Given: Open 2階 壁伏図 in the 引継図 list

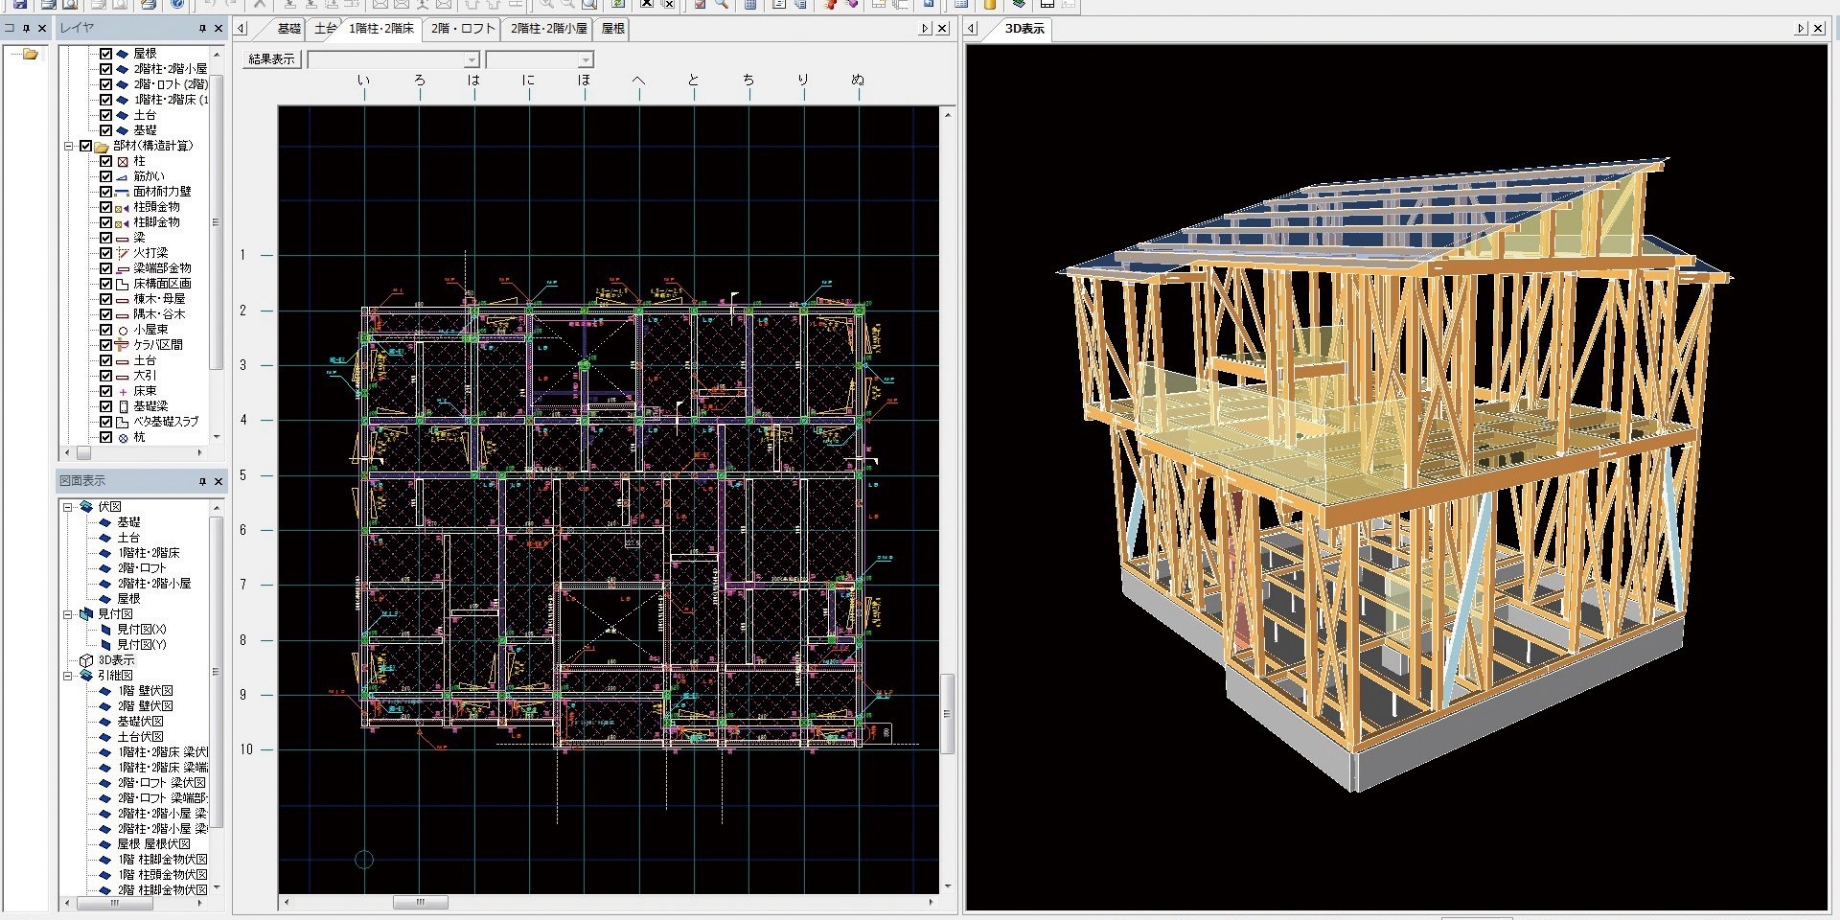Looking at the screenshot, I should click(146, 706).
